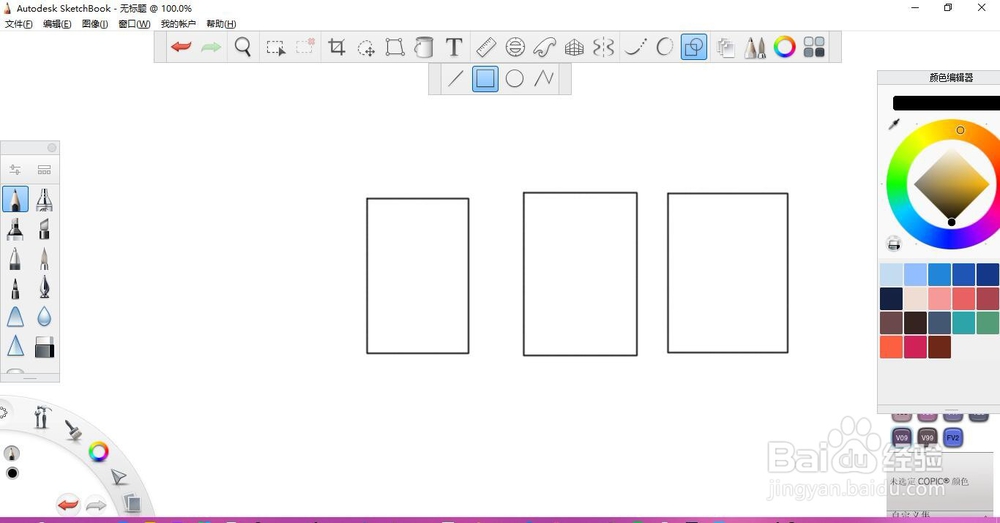Click the black current color bar
1000x523 pixels.
(x=946, y=103)
